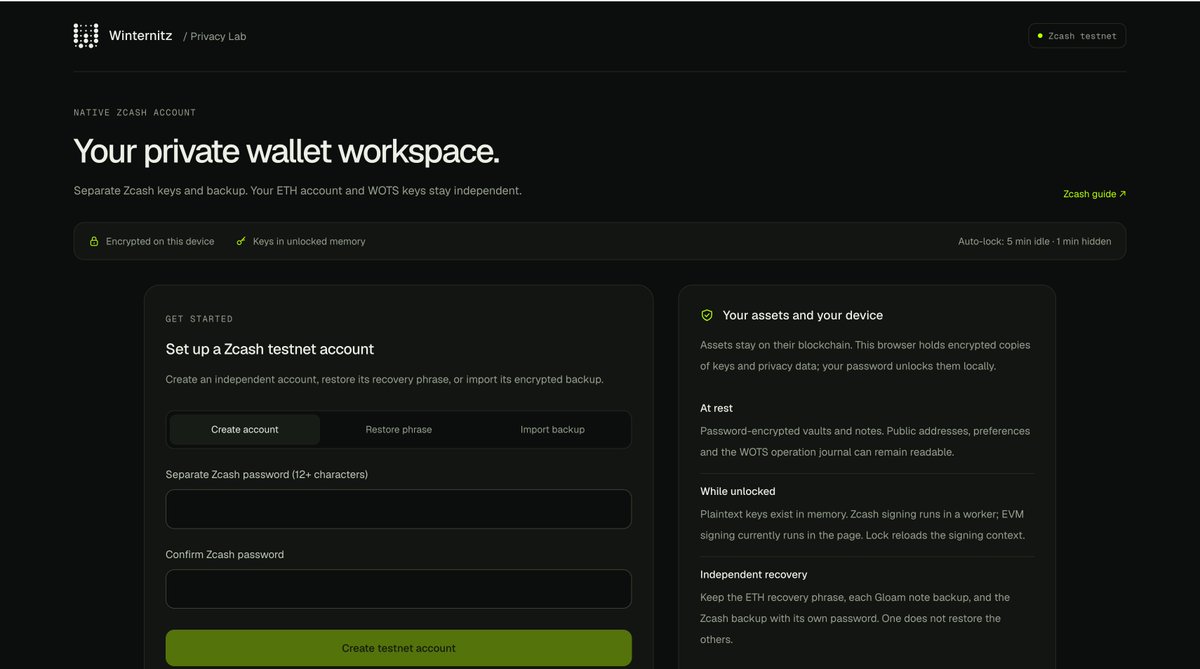Focus the Separate Zcash password field
Image resolution: width=1200 pixels, height=669 pixels.
tap(399, 509)
